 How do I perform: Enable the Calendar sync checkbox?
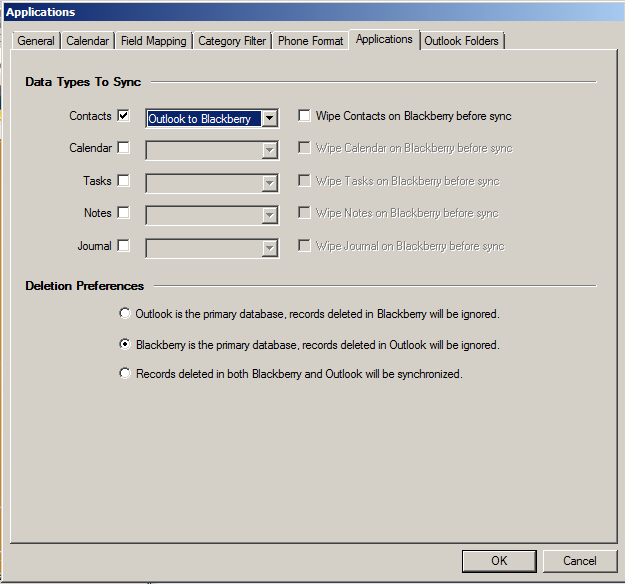coord(124,147)
